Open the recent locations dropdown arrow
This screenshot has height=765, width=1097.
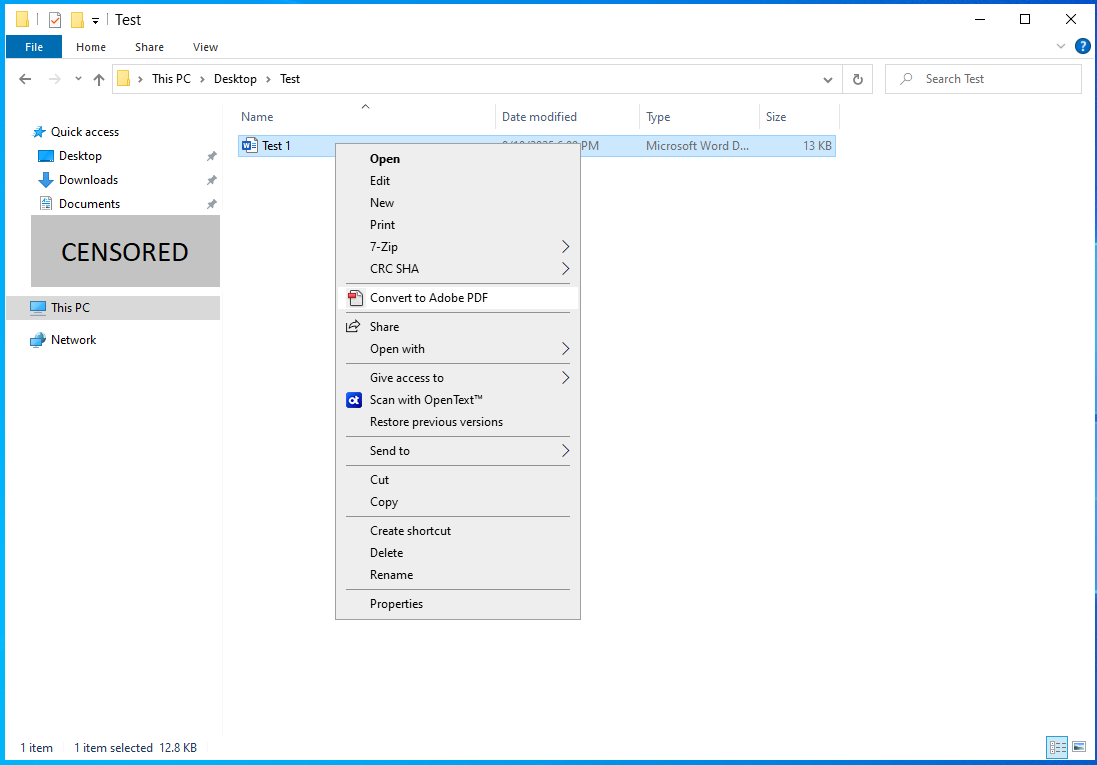click(78, 79)
